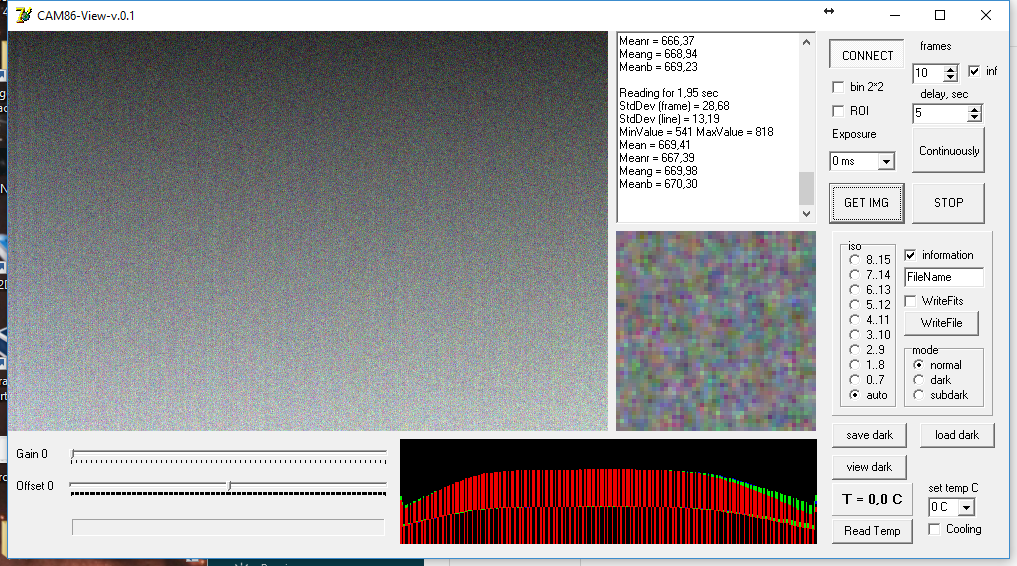Screen dimensions: 1017x566
Task: Open view dark
Action: click(869, 467)
